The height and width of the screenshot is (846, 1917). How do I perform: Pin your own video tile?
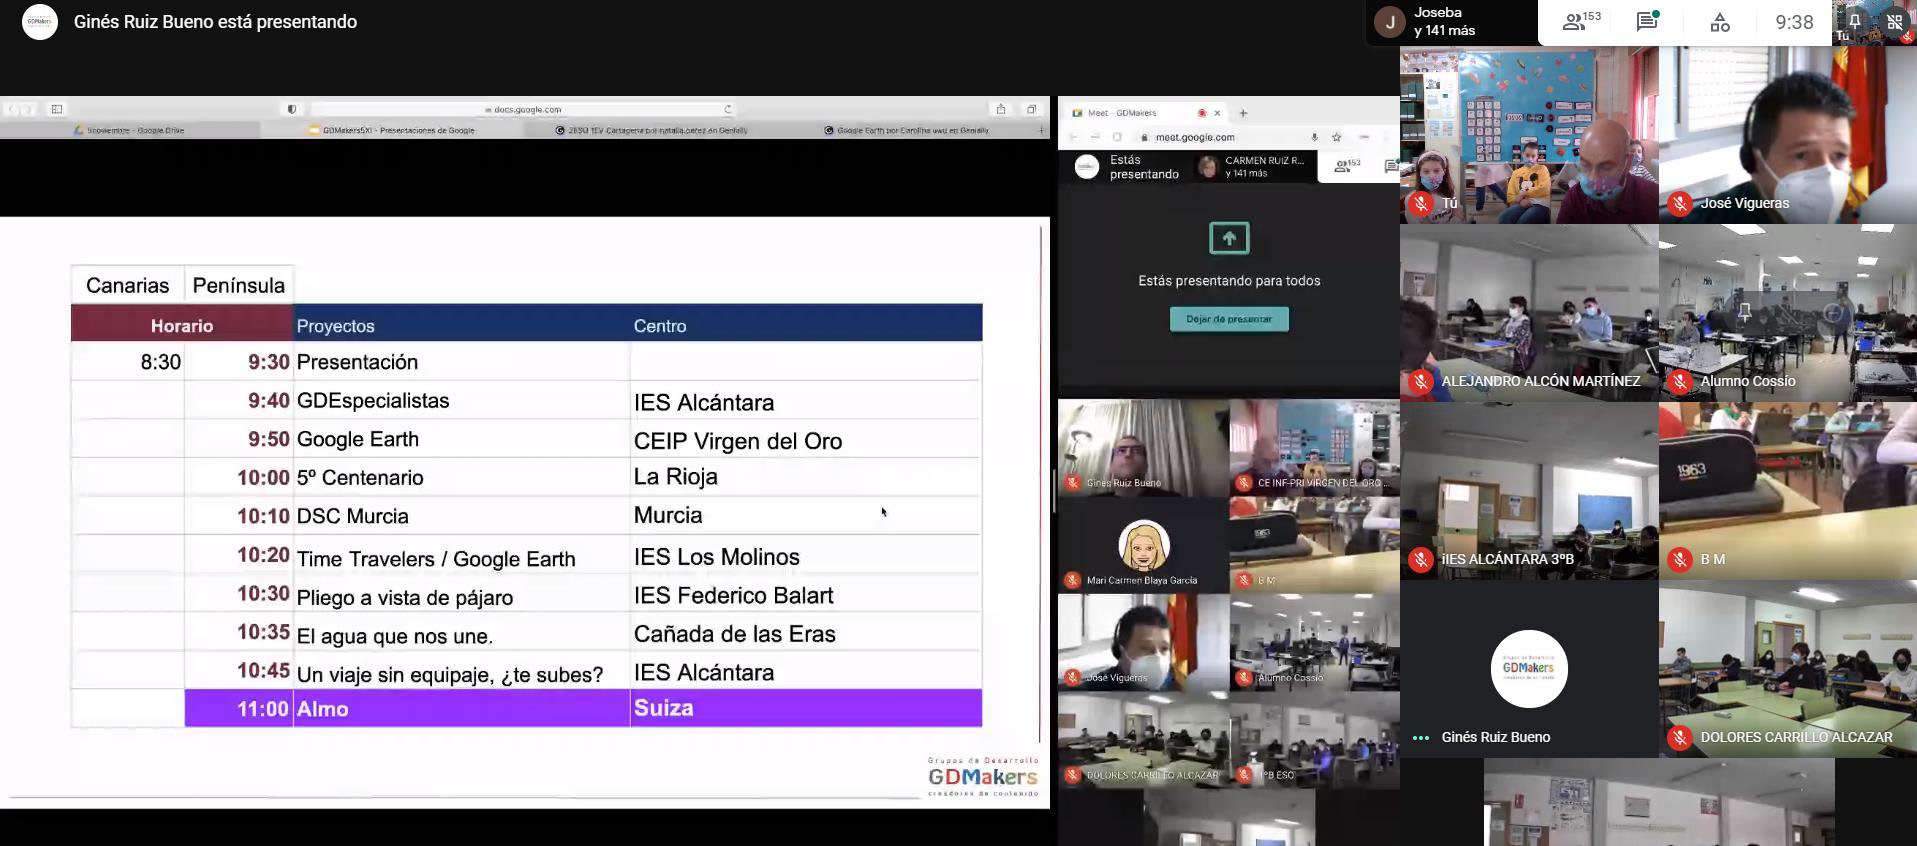tap(1855, 21)
